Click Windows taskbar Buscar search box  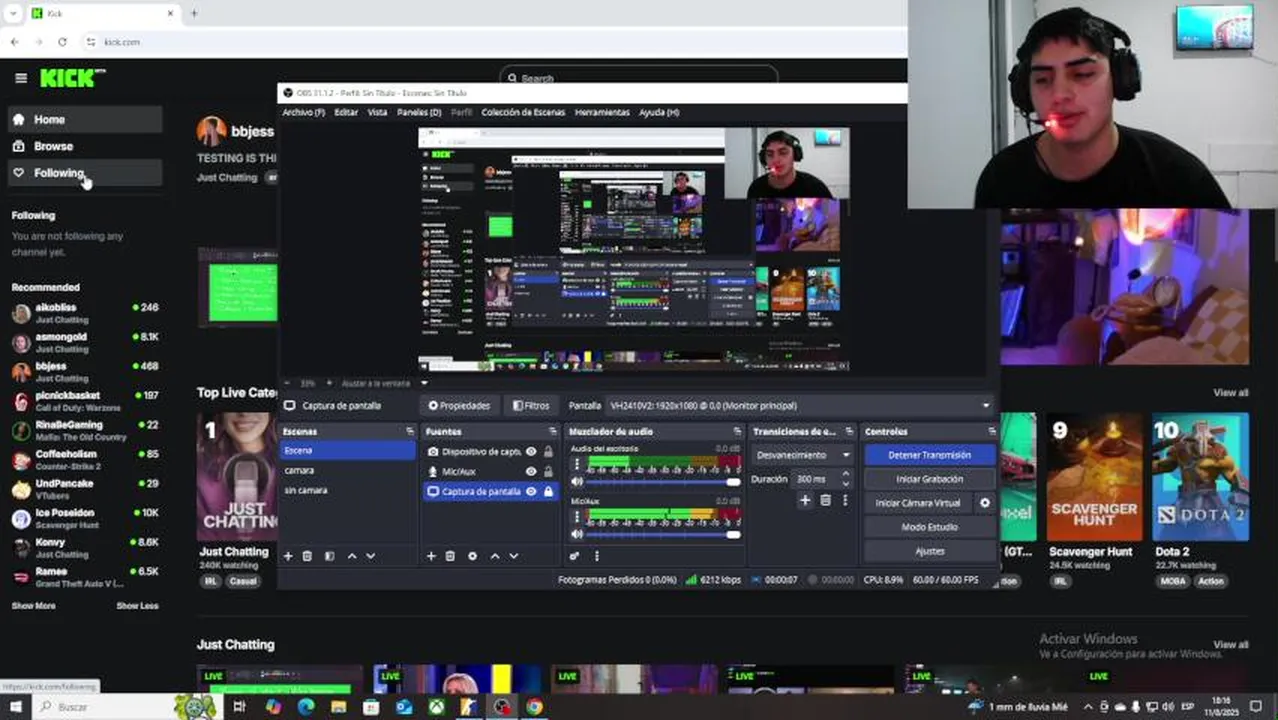(x=102, y=707)
